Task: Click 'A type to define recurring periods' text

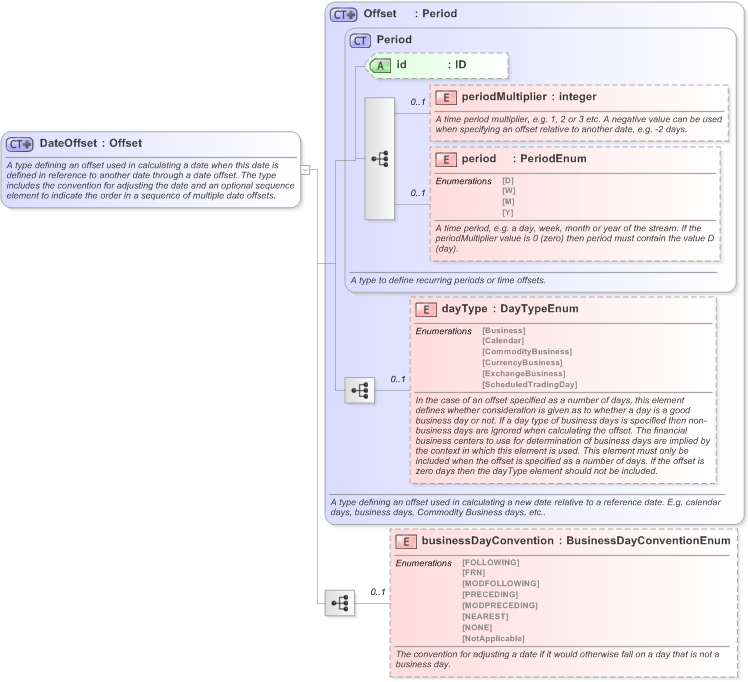Action: (448, 280)
